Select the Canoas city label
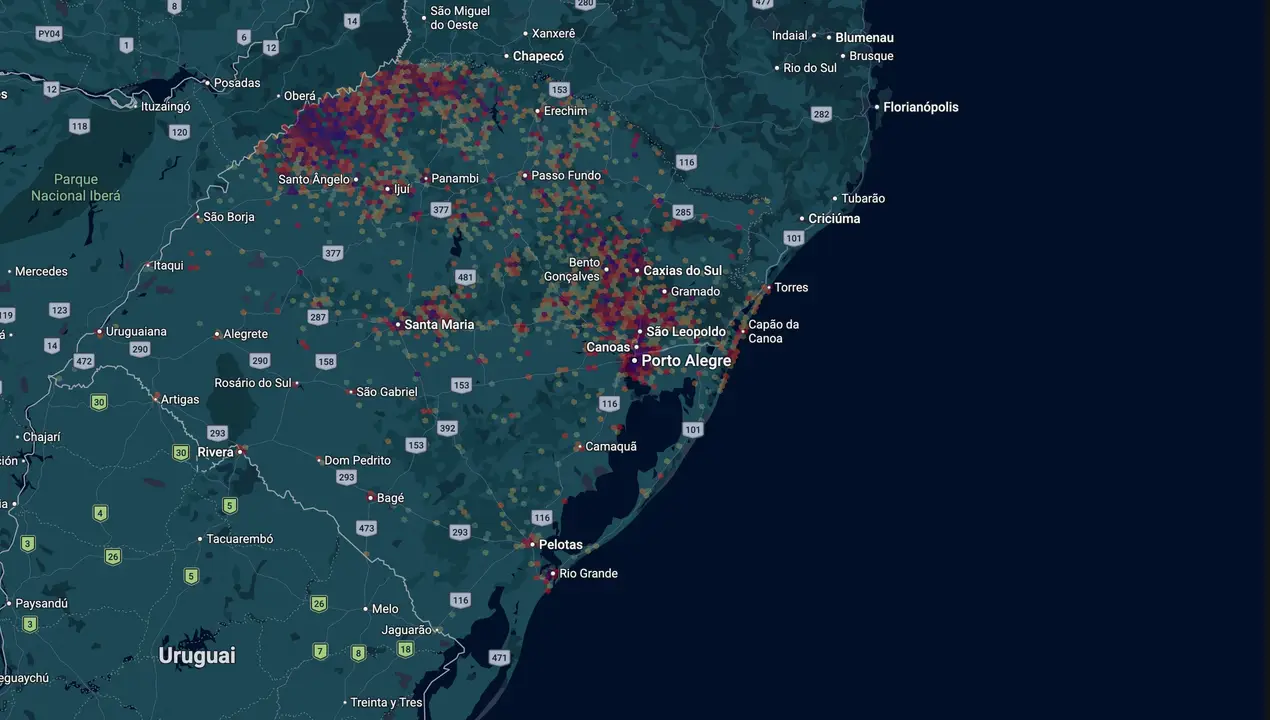The height and width of the screenshot is (720, 1270). tap(608, 348)
